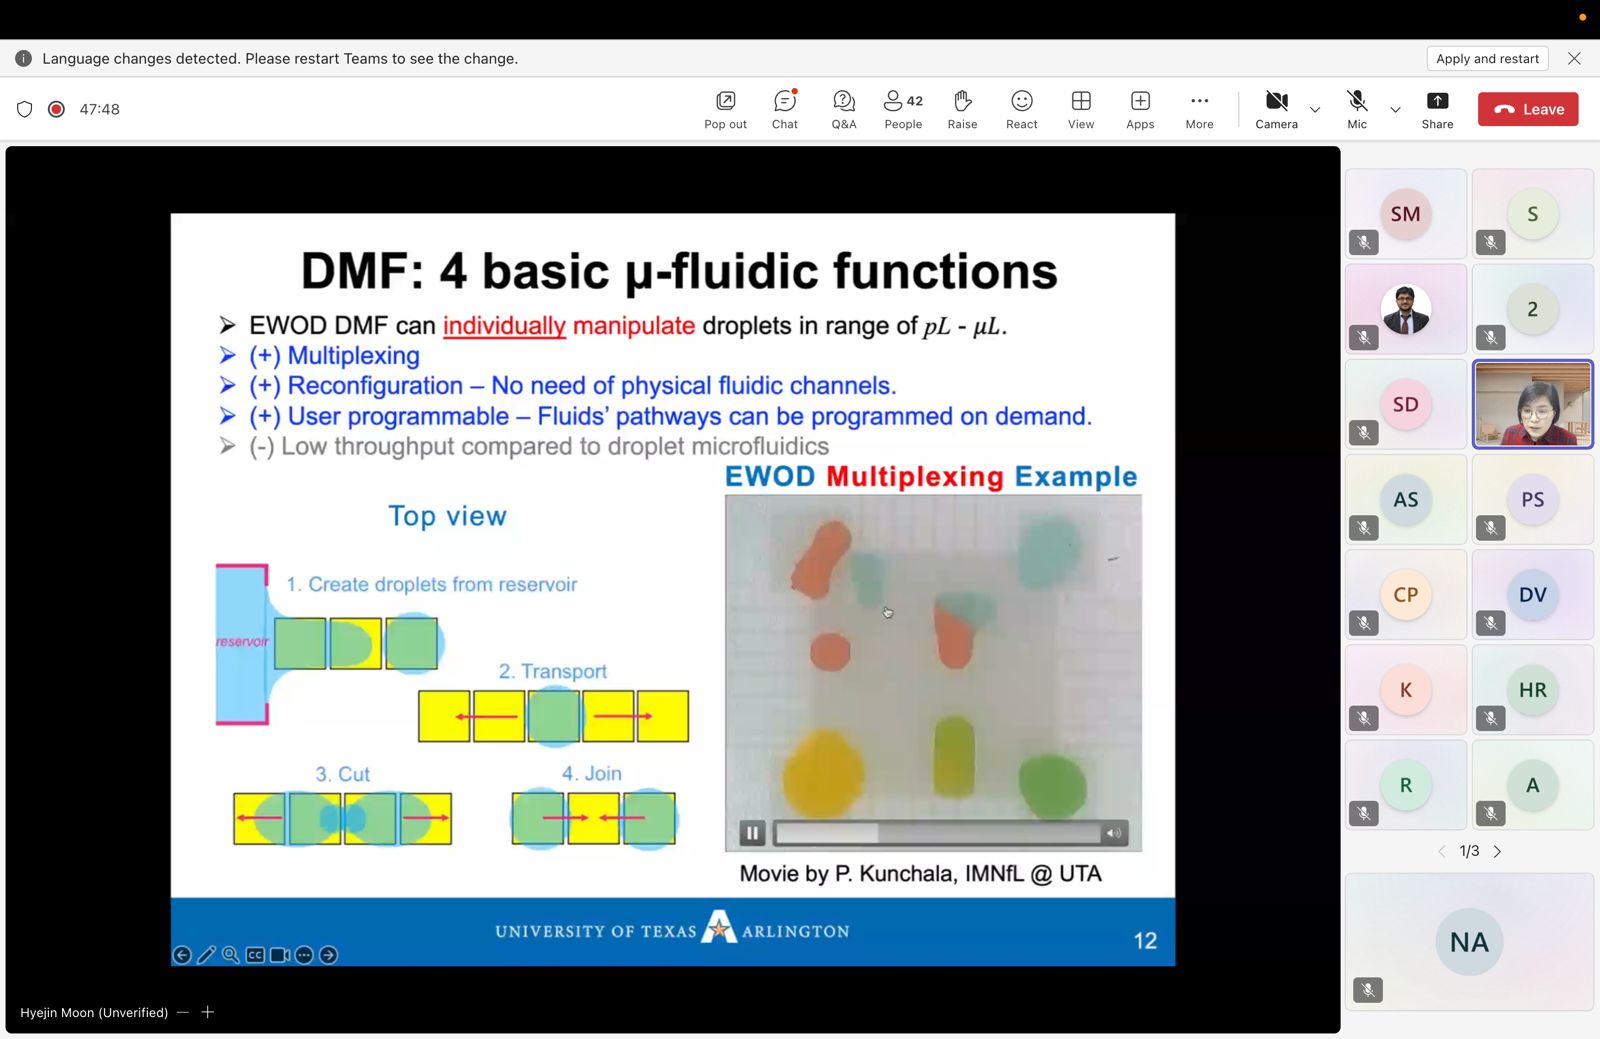Click the video volume speaker icon
This screenshot has height=1039, width=1600.
(x=1113, y=832)
